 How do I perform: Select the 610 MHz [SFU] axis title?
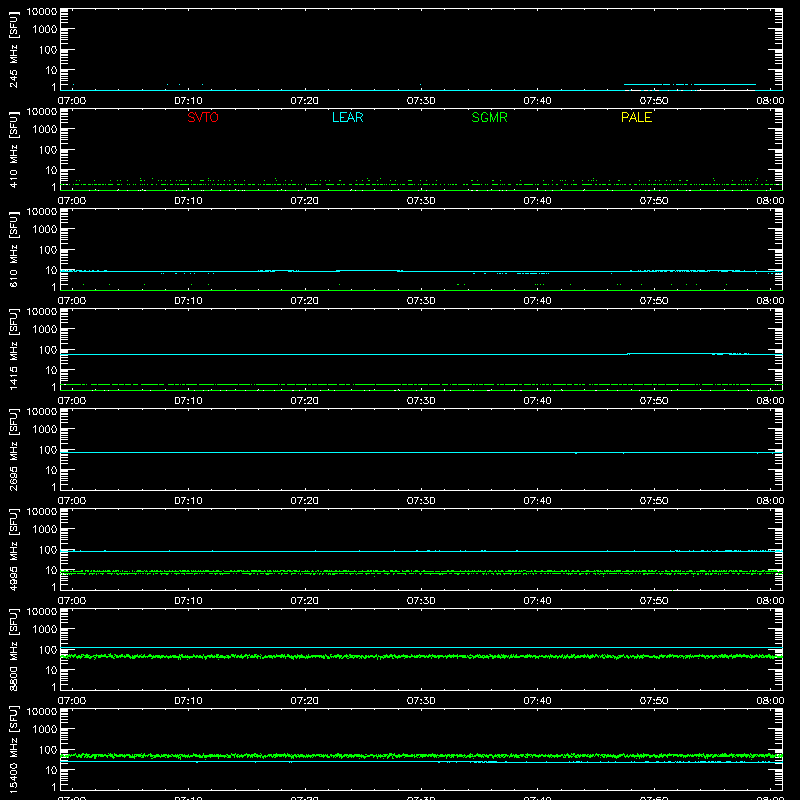[13, 250]
